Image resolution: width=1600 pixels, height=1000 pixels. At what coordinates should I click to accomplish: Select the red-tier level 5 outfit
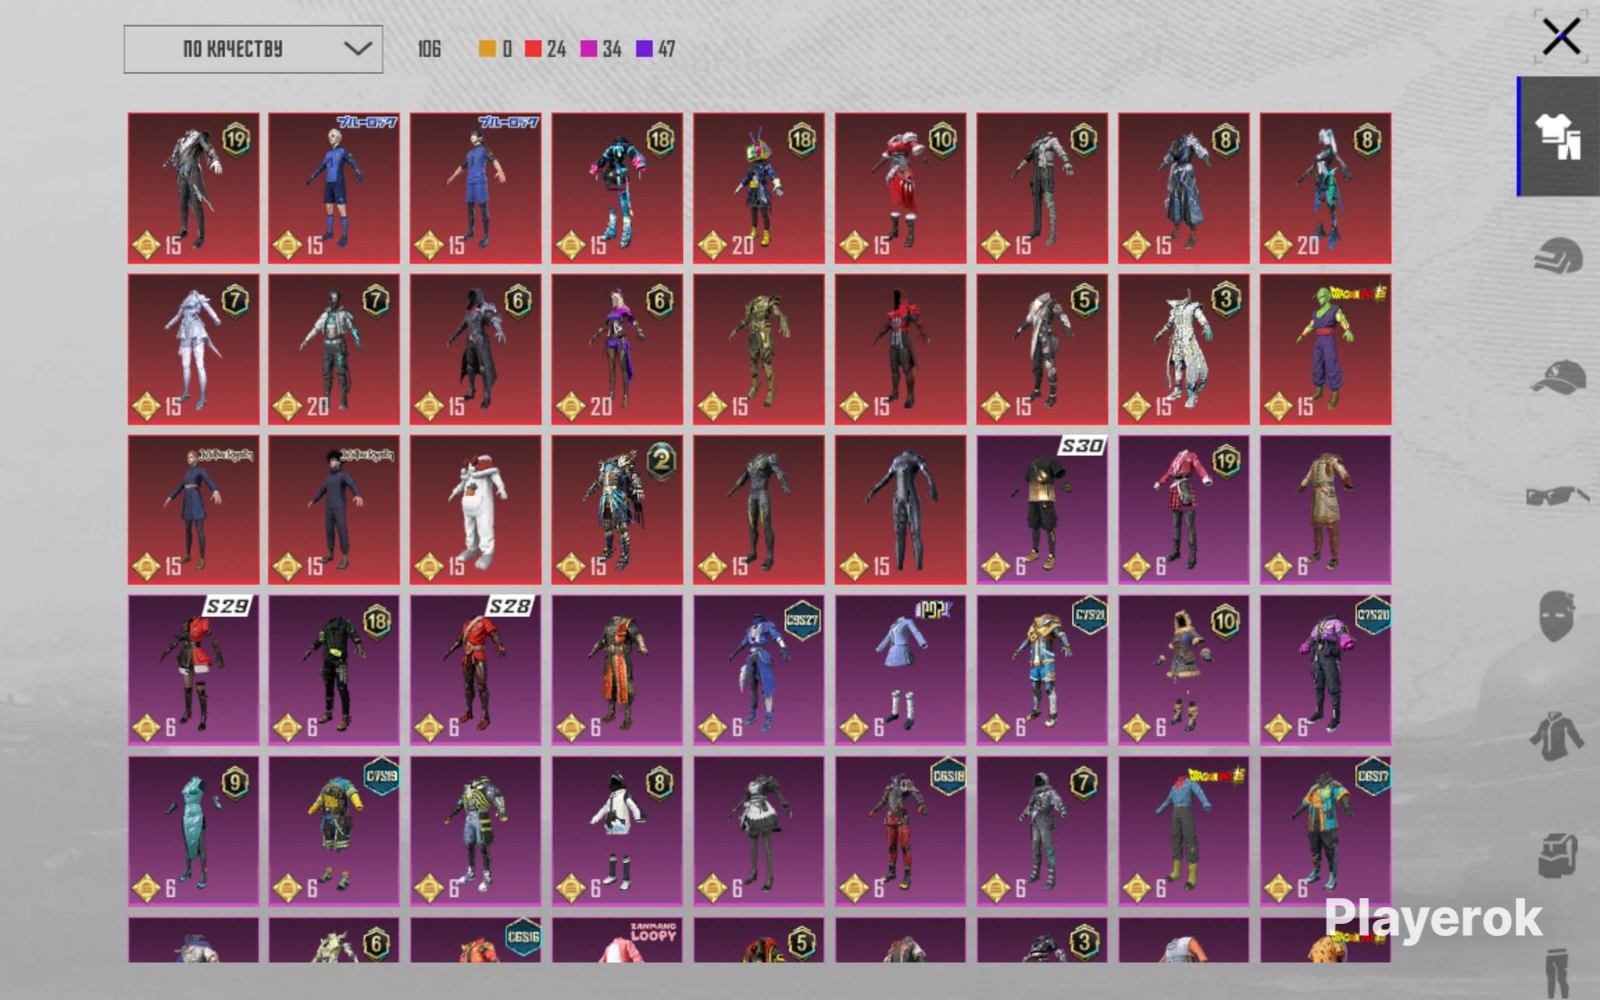coord(1042,349)
